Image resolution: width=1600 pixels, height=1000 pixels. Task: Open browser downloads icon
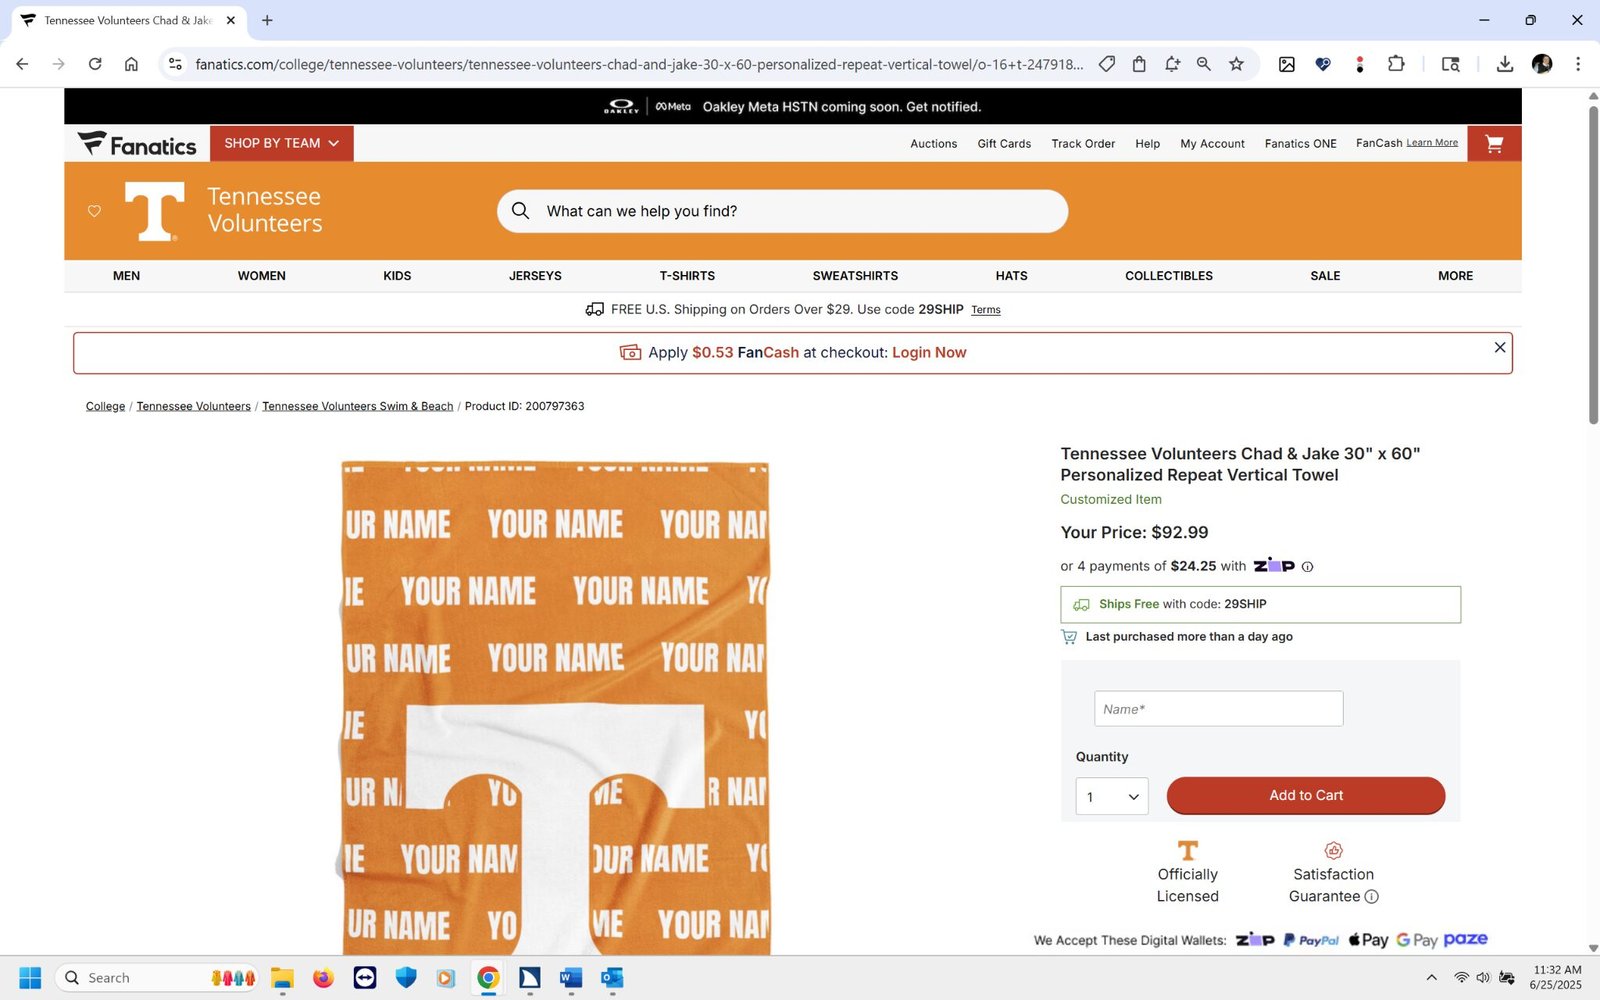pos(1504,64)
